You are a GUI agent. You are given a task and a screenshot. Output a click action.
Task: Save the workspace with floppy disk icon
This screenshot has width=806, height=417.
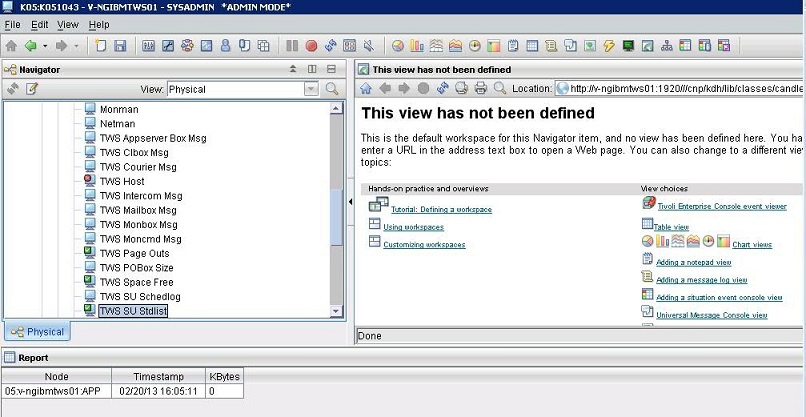(120, 46)
